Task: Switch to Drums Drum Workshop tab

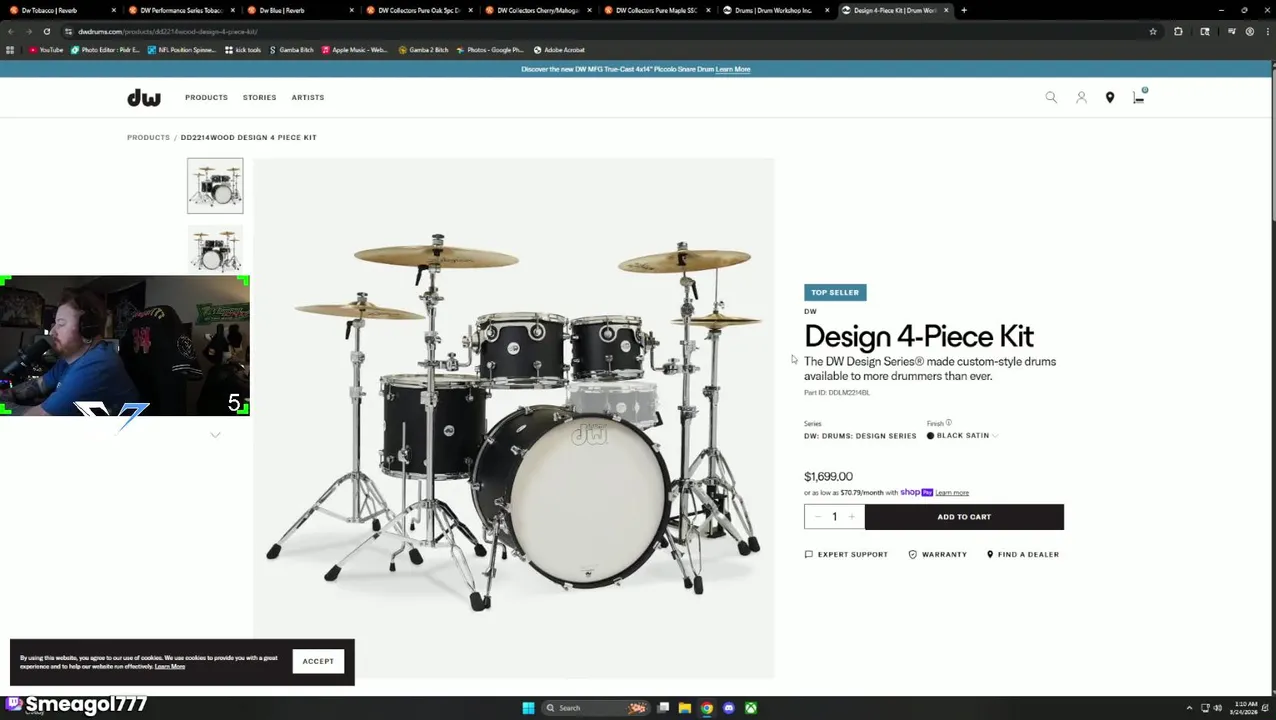Action: coord(775,10)
